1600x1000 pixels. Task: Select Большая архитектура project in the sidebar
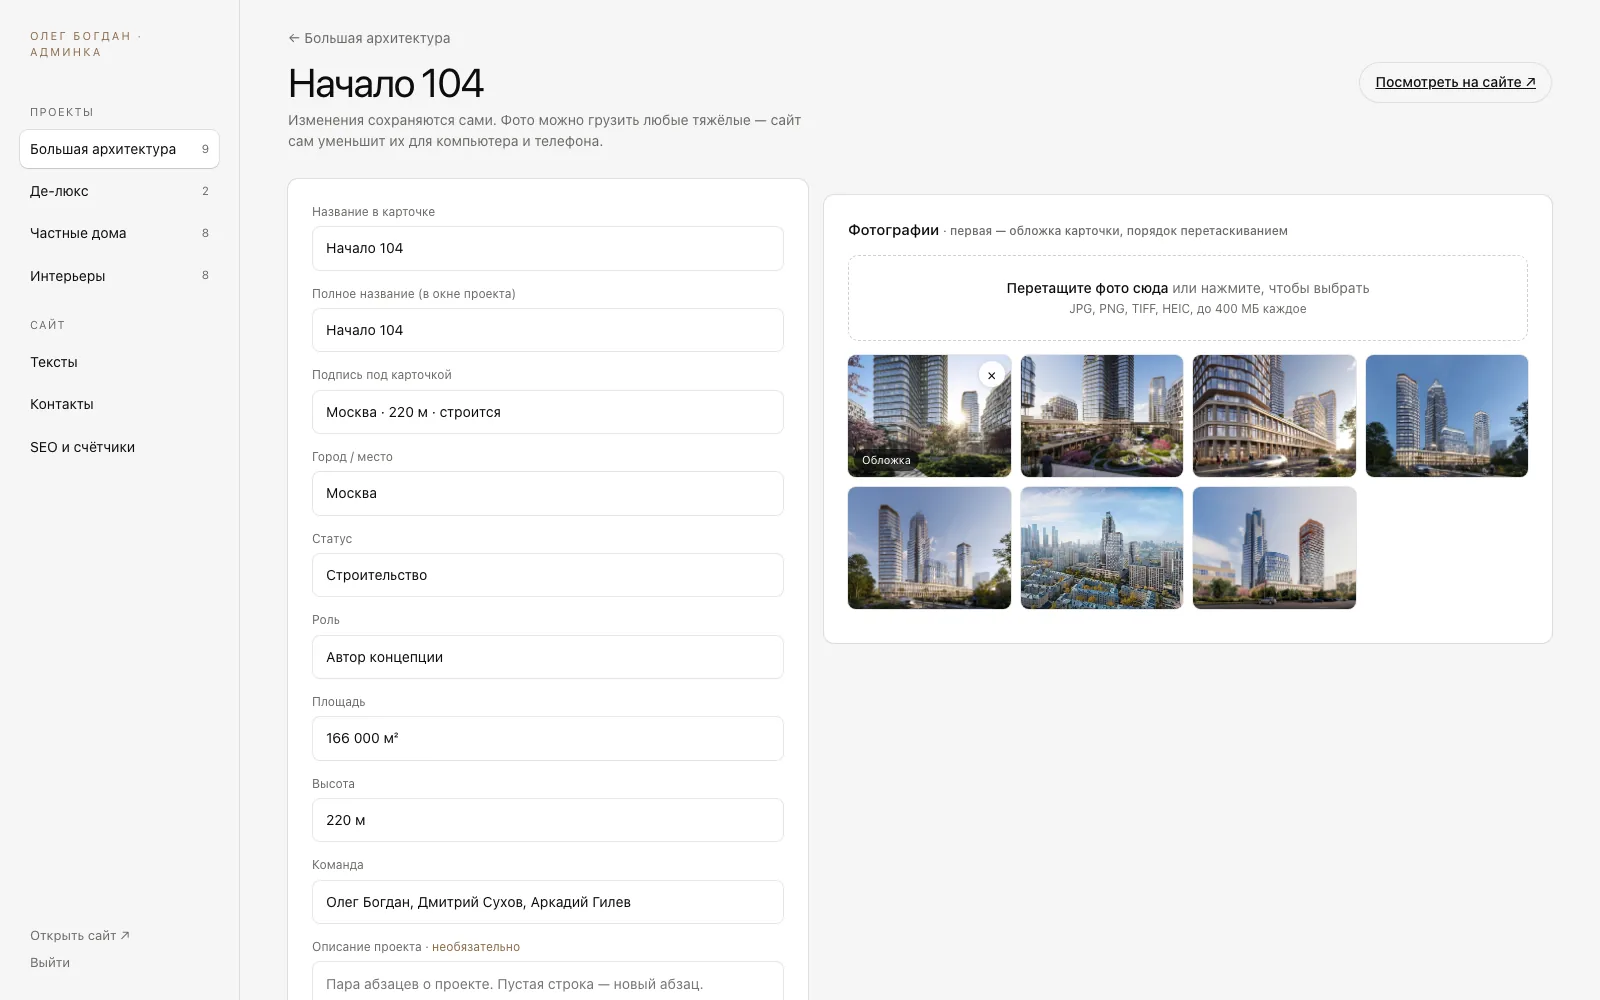(119, 149)
